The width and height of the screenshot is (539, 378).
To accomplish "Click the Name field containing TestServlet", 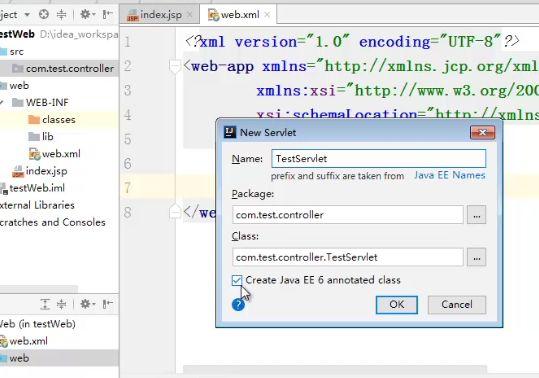I will [x=378, y=158].
